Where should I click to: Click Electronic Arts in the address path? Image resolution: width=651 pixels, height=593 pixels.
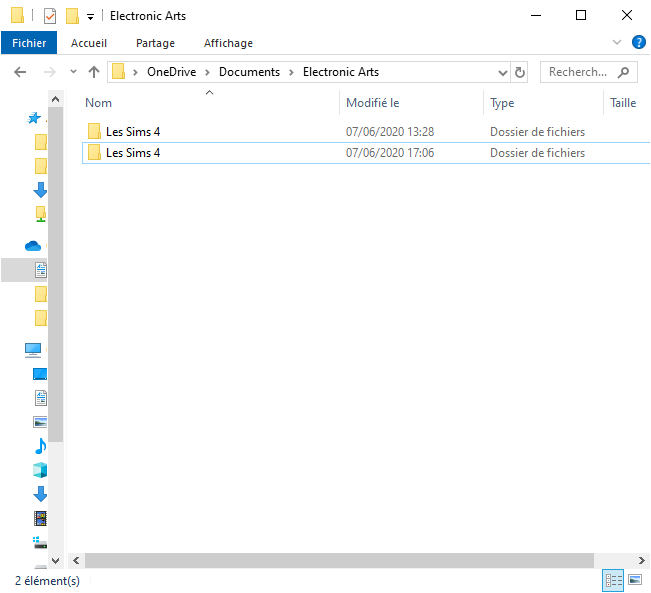click(341, 72)
